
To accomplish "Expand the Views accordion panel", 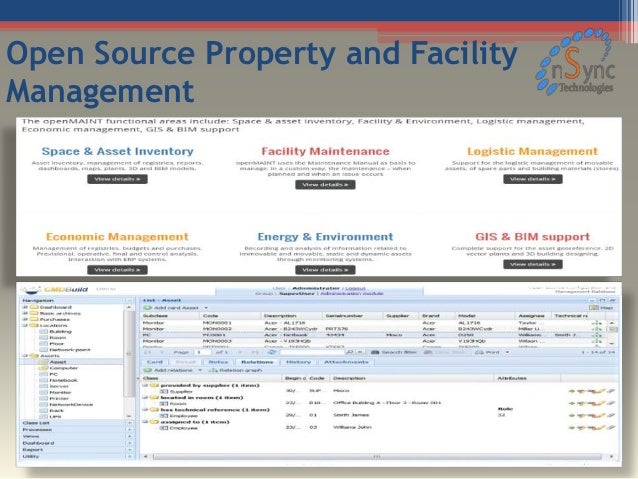I will point(130,436).
